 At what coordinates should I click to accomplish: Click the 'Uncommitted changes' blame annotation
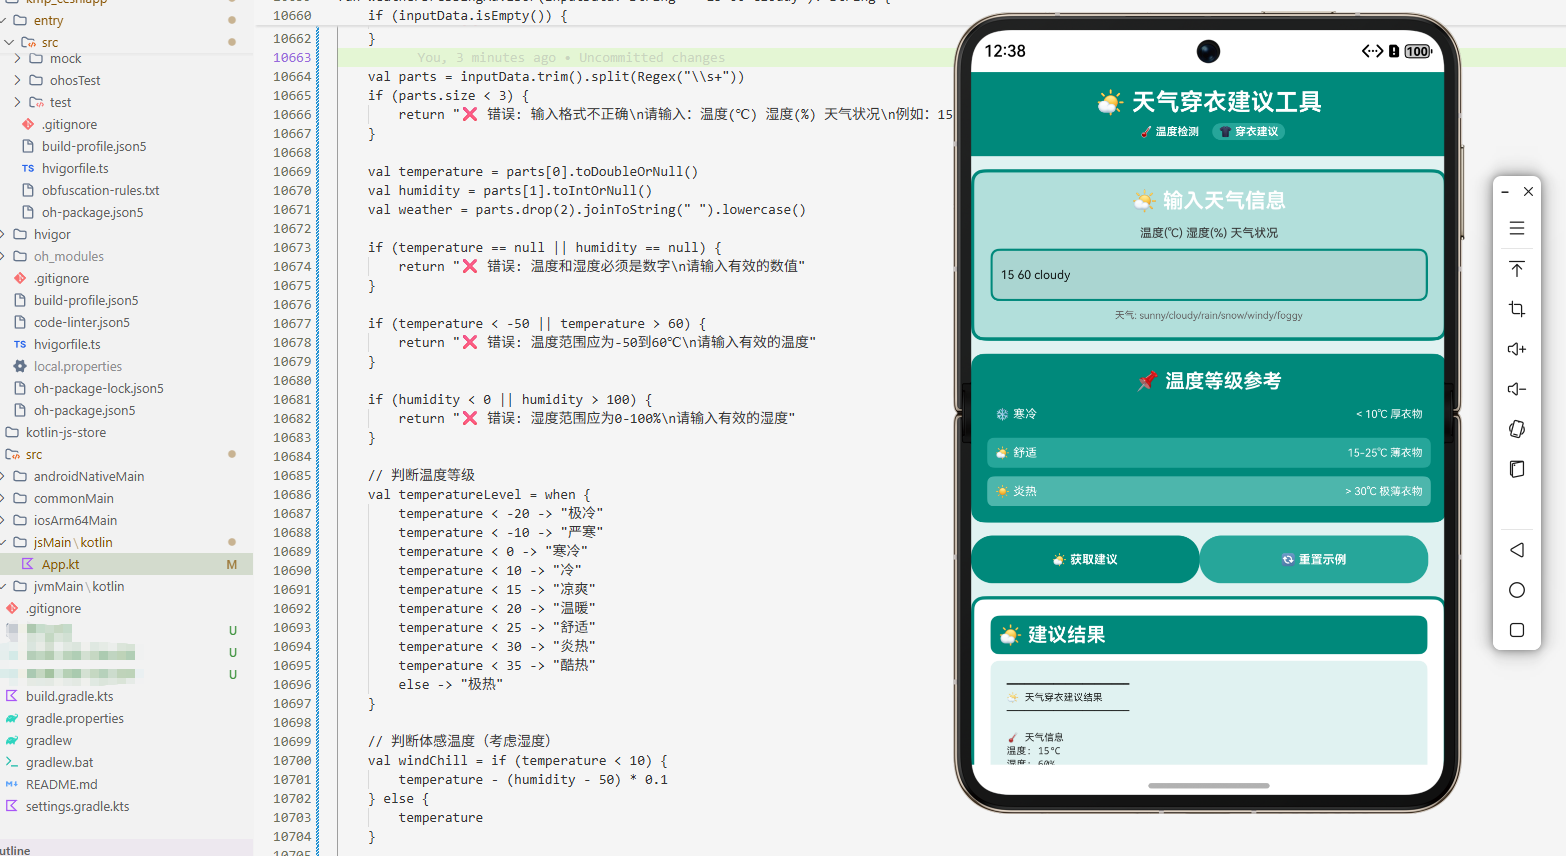[x=652, y=58]
